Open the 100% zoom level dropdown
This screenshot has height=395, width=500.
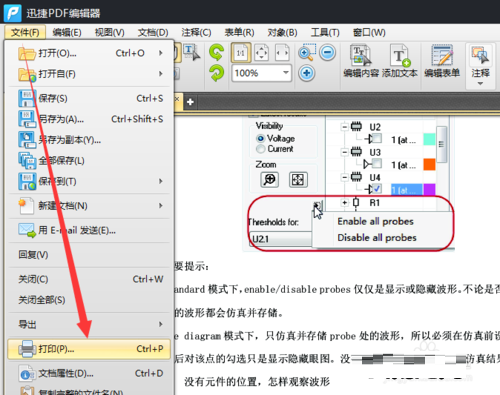click(286, 73)
